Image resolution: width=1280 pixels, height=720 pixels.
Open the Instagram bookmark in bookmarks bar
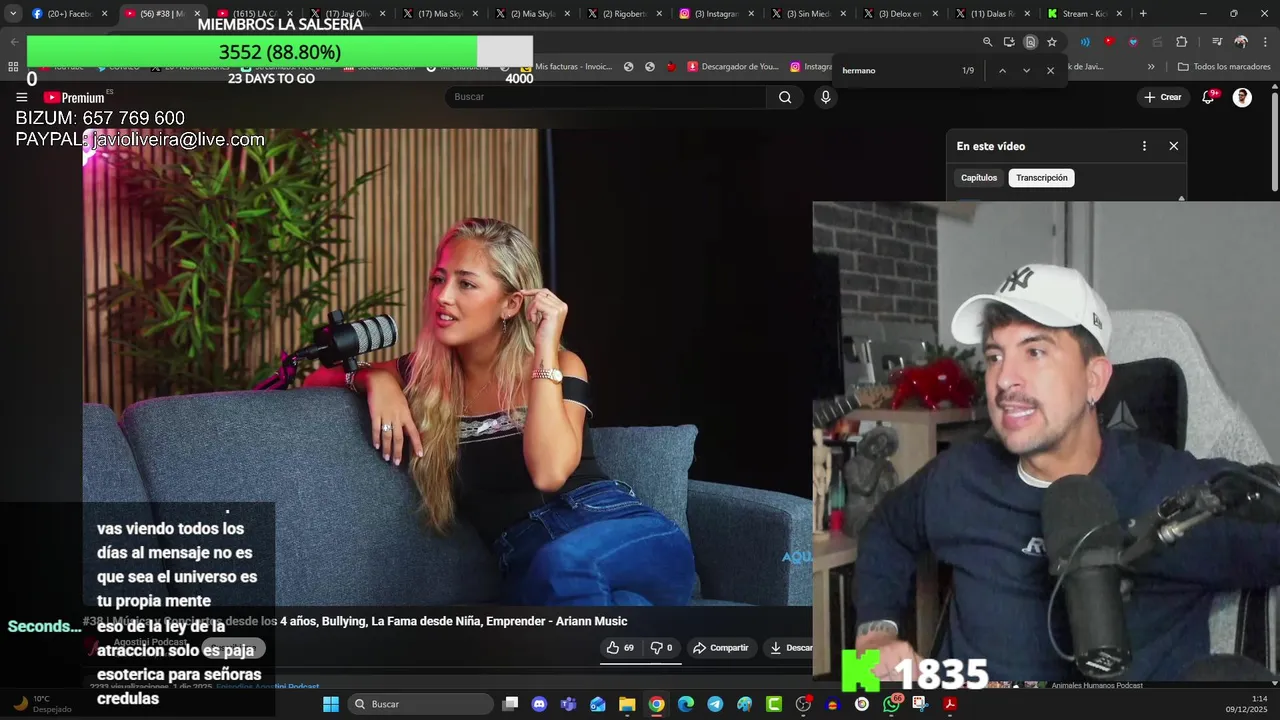coord(811,67)
